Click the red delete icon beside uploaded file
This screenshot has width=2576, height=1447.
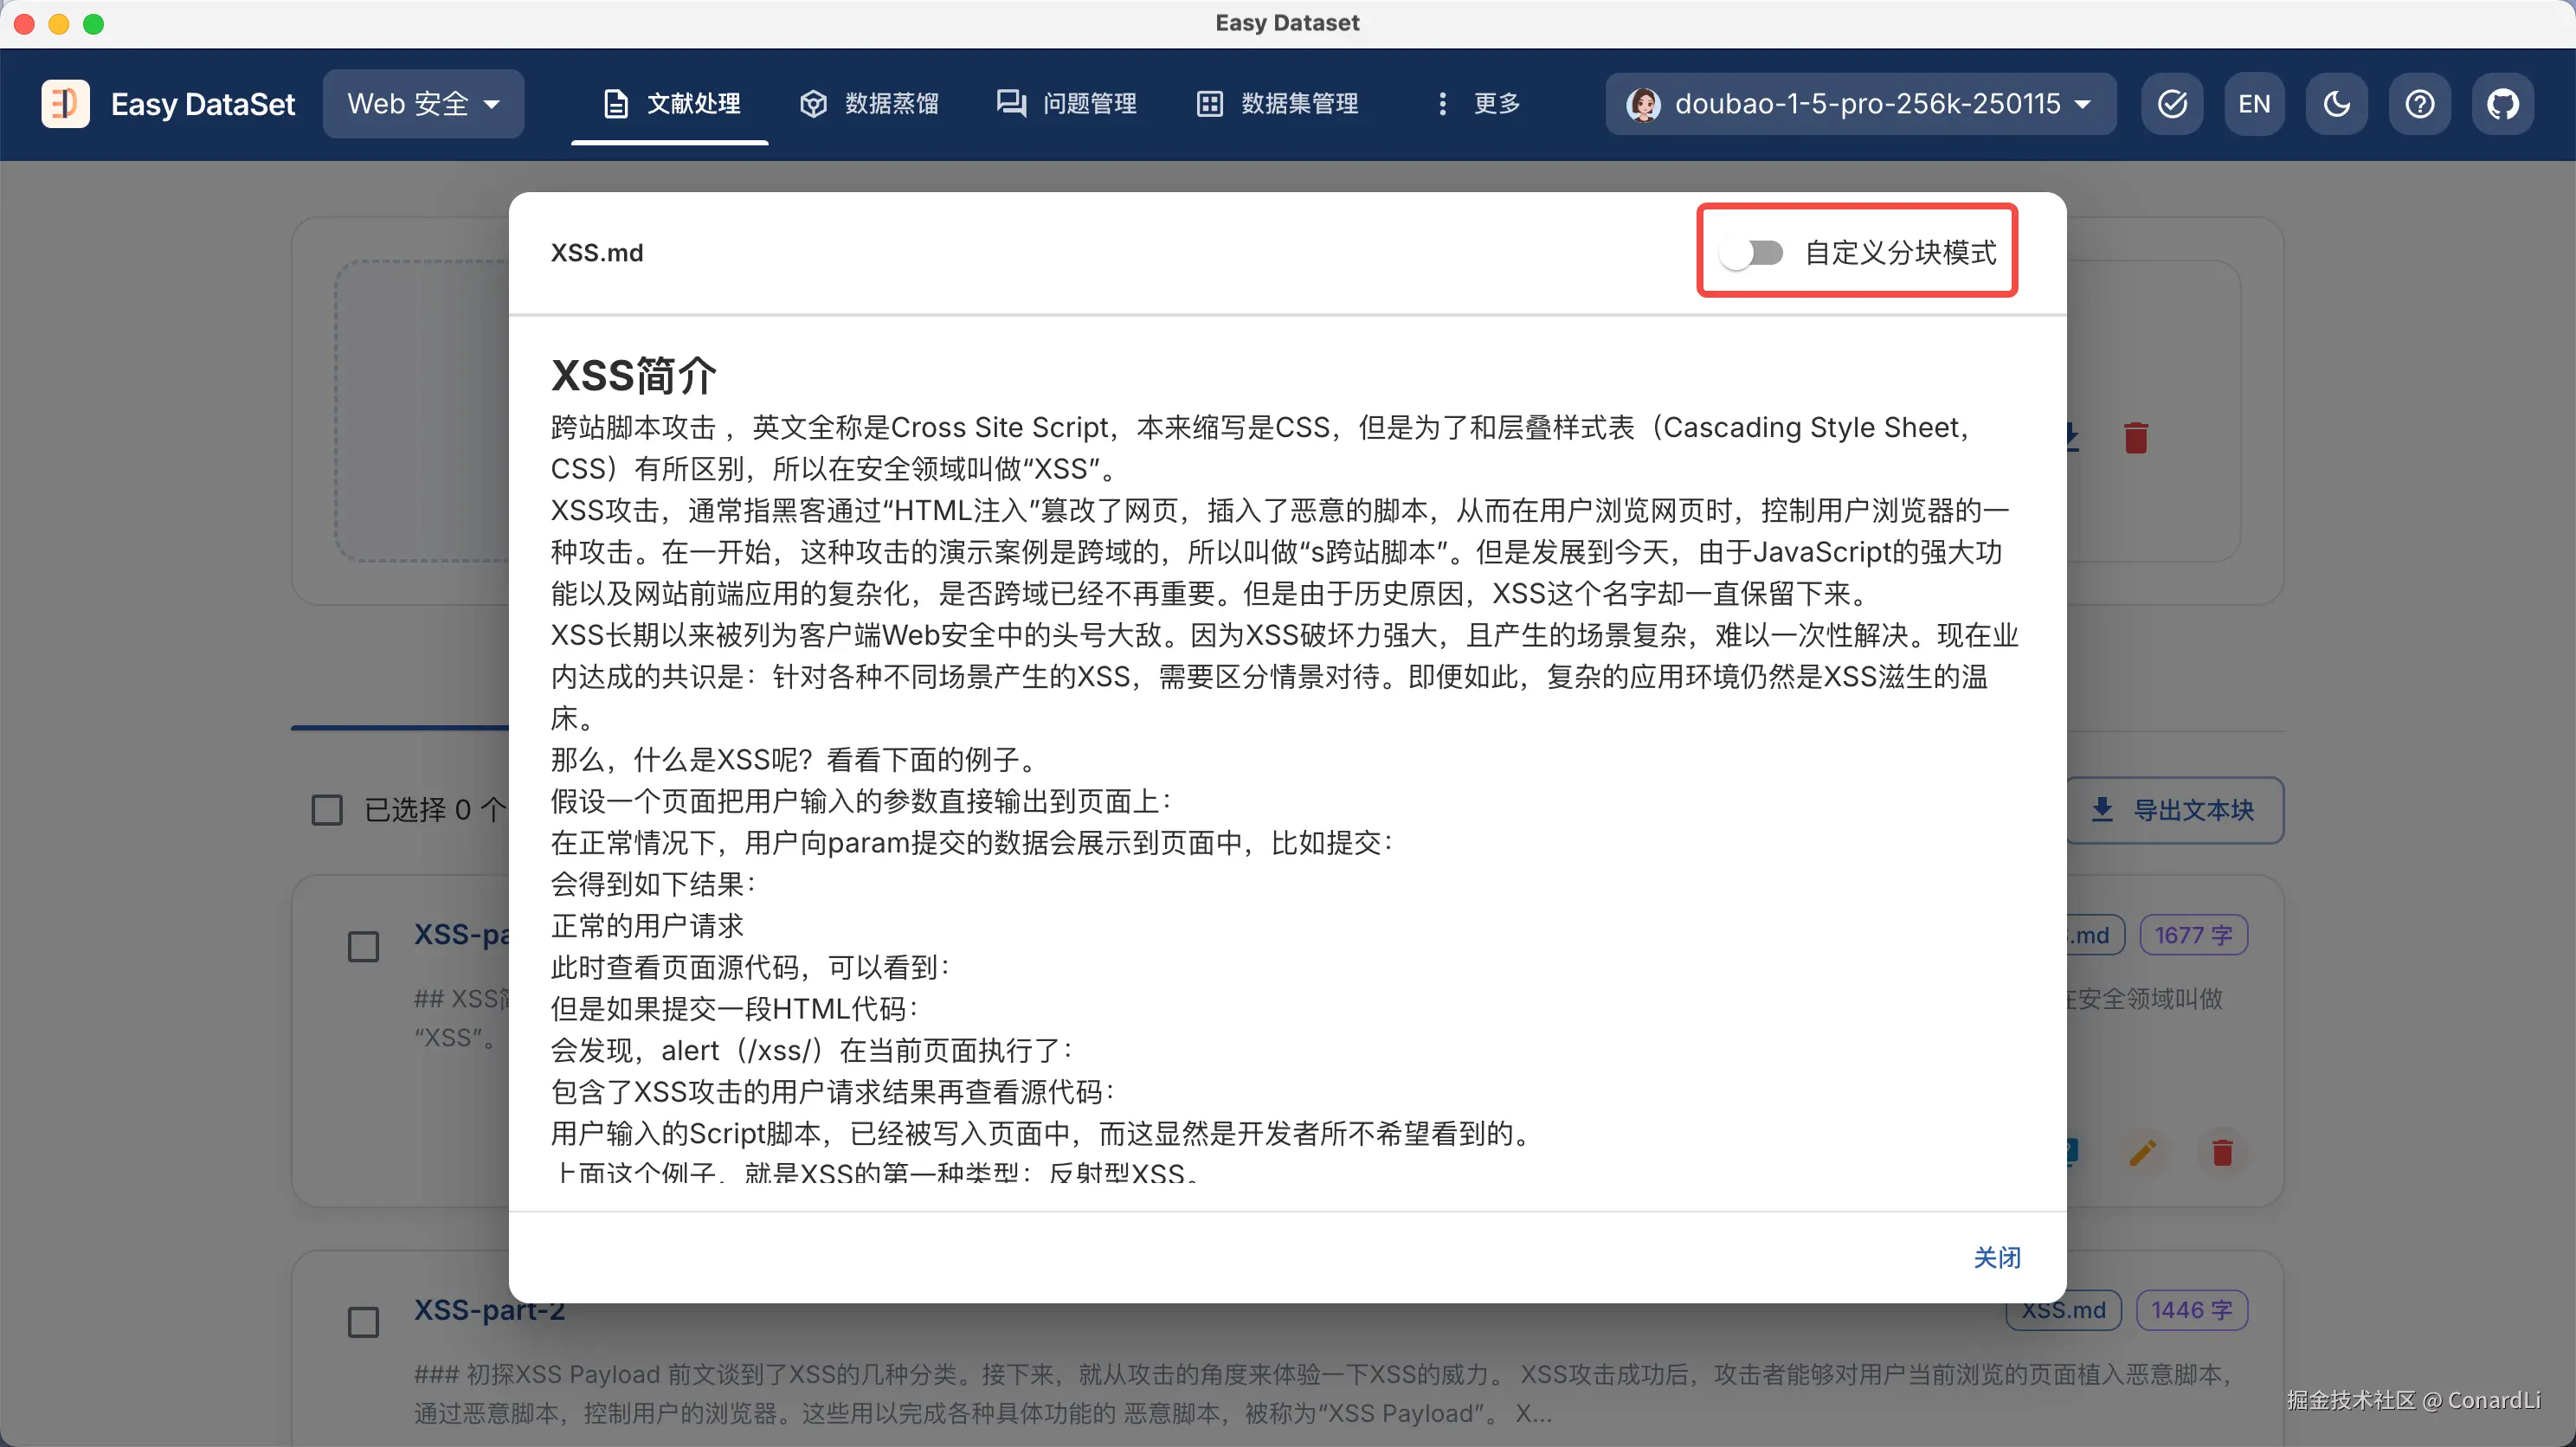click(x=2135, y=438)
